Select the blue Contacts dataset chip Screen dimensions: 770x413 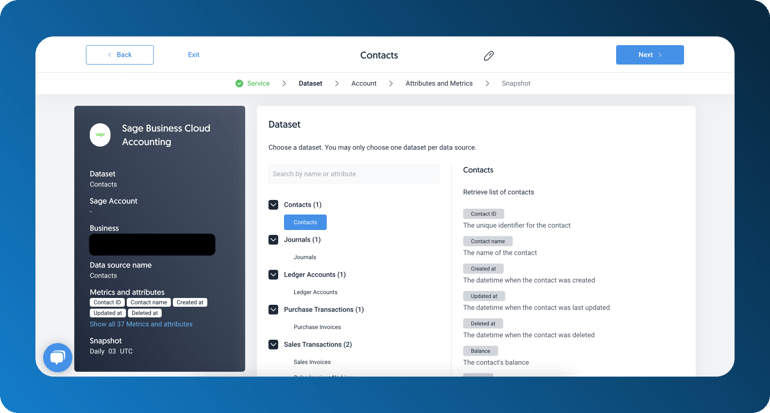click(x=305, y=222)
